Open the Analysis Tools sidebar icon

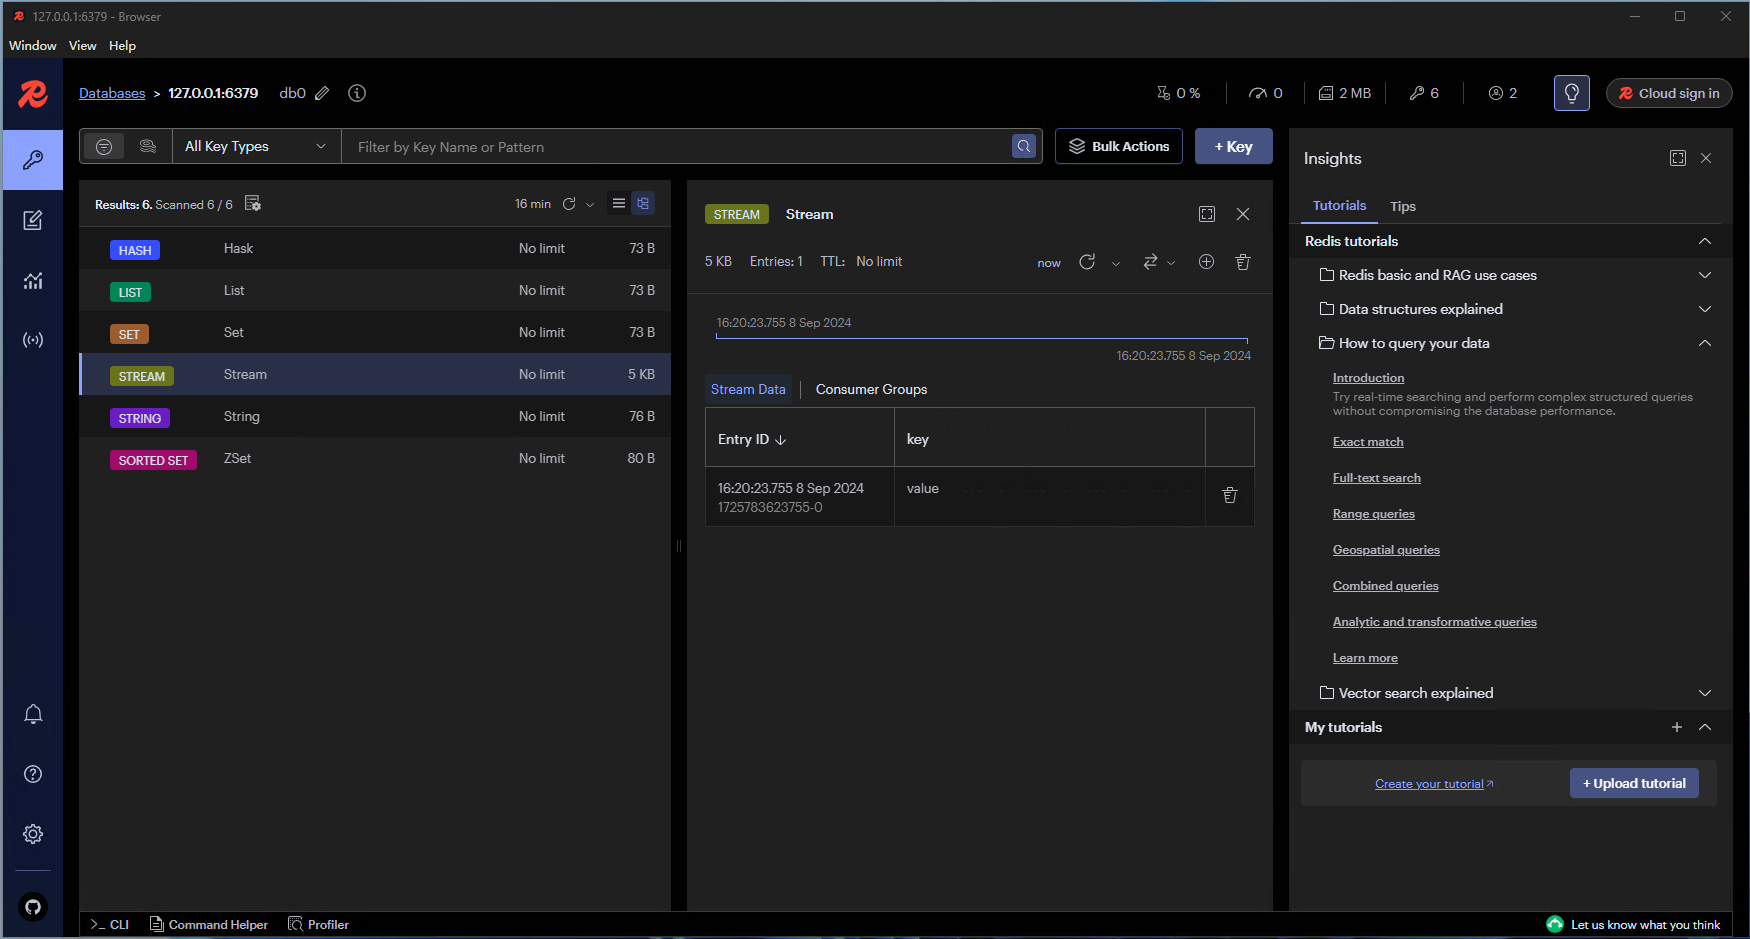(x=33, y=281)
